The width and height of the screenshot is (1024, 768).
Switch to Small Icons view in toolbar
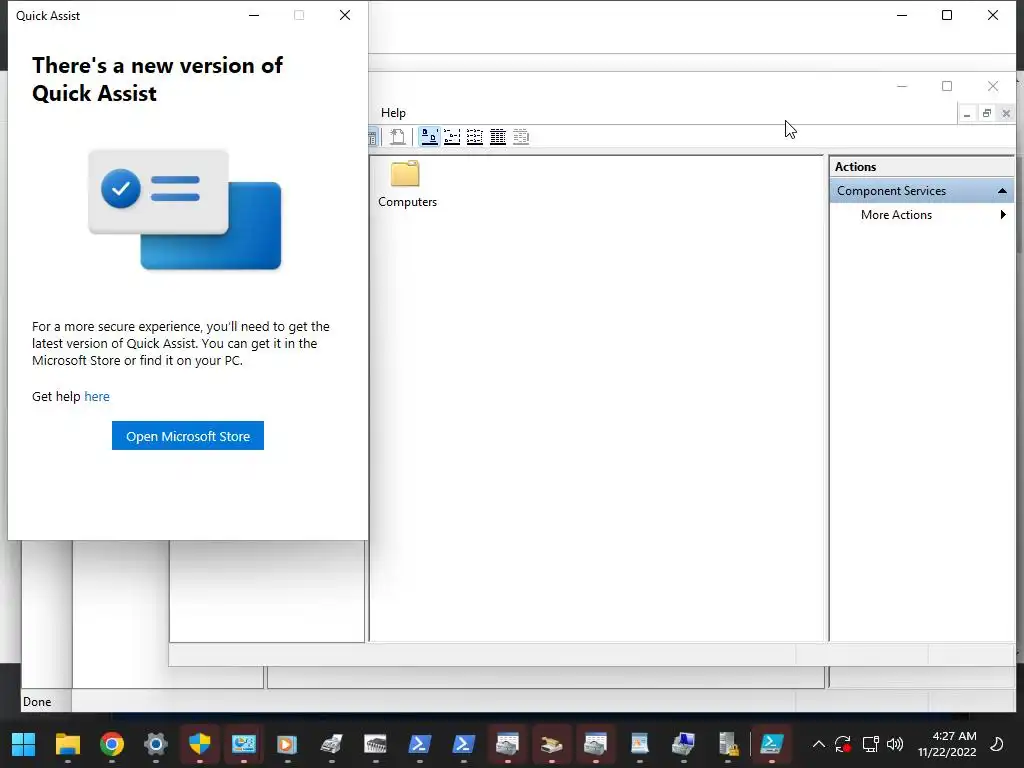click(452, 136)
